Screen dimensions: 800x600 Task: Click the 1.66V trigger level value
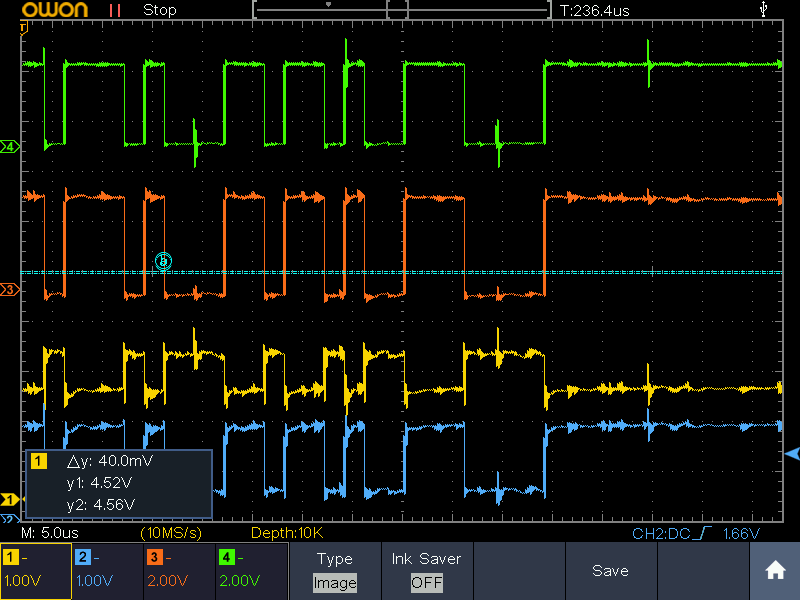[x=741, y=534]
